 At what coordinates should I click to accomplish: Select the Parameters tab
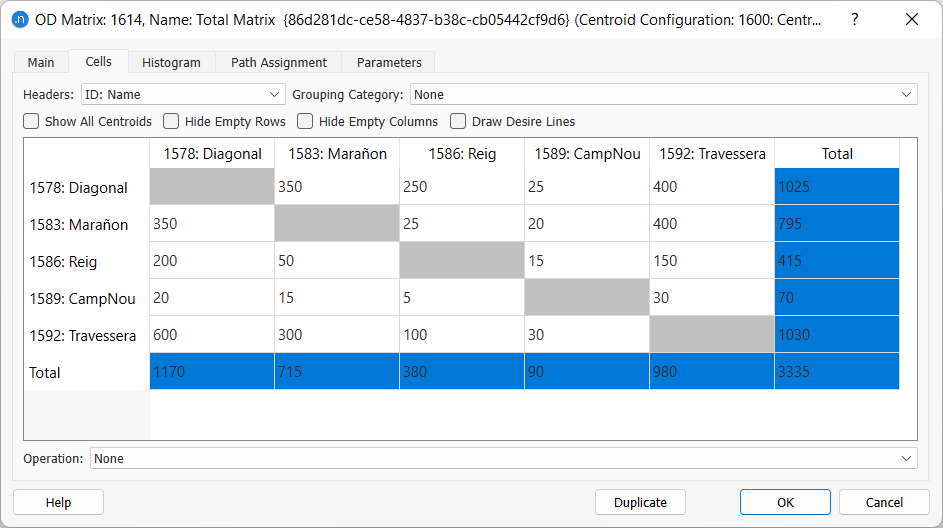pyautogui.click(x=389, y=62)
